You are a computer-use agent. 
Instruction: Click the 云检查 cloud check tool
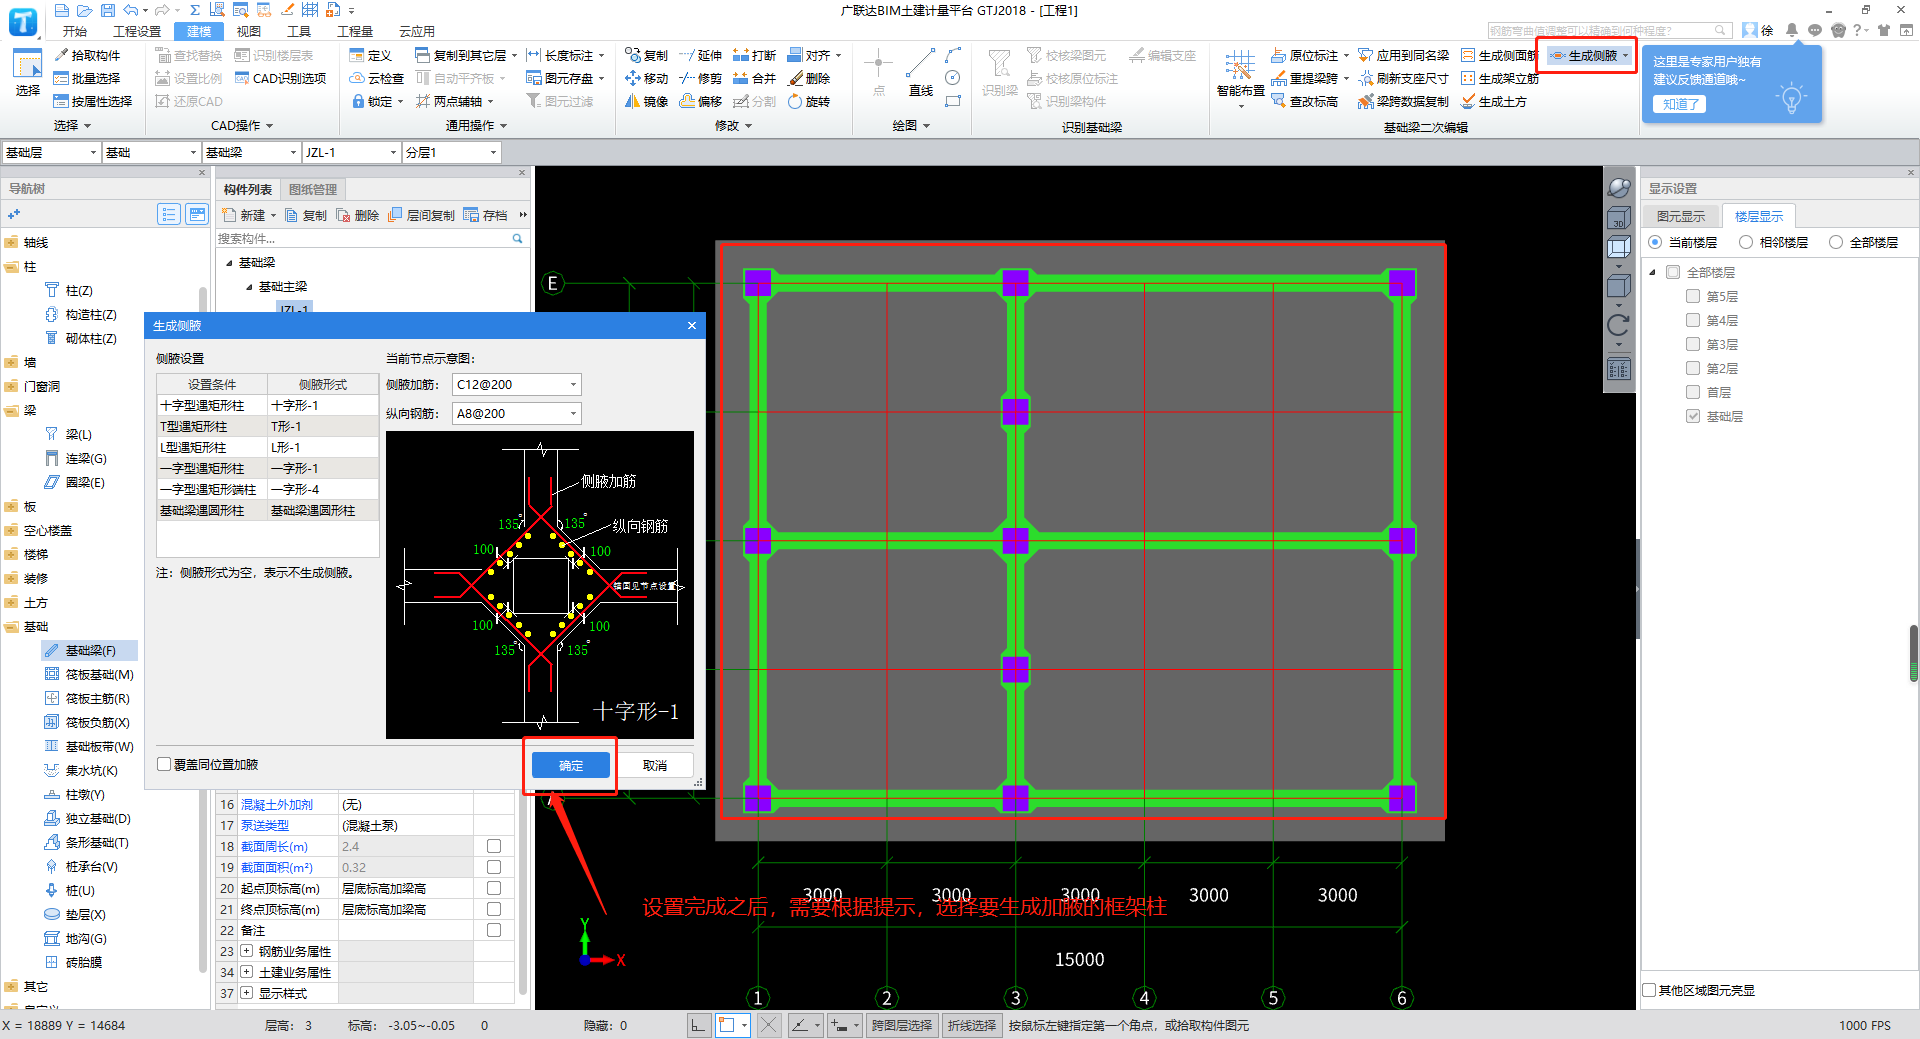377,78
